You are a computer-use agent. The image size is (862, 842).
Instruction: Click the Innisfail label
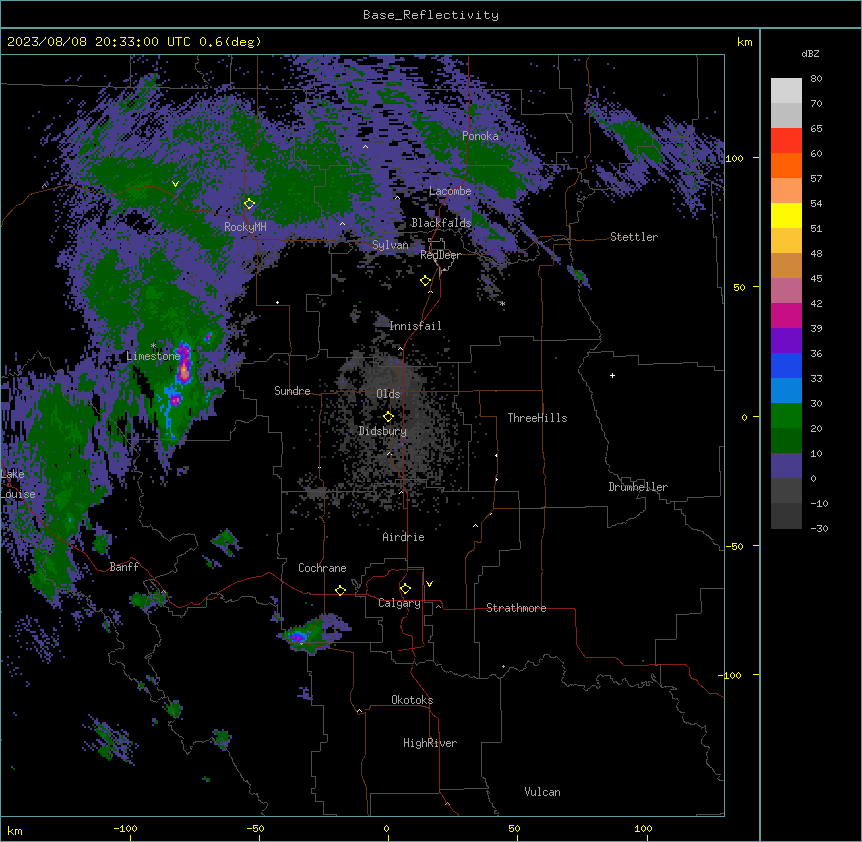415,326
